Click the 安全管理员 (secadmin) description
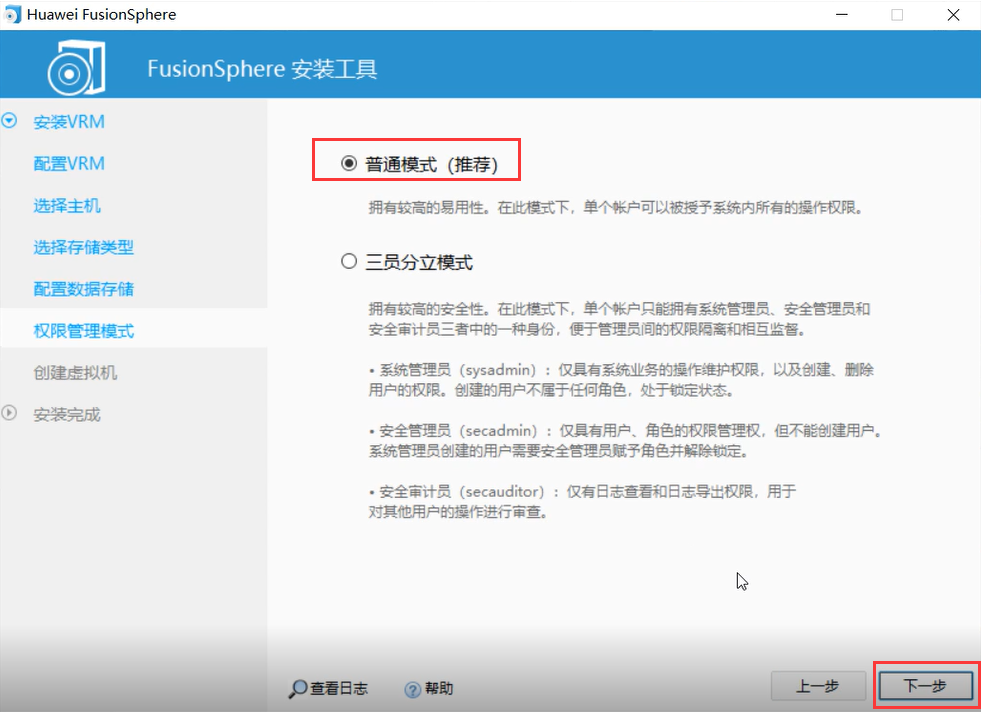 tap(625, 440)
